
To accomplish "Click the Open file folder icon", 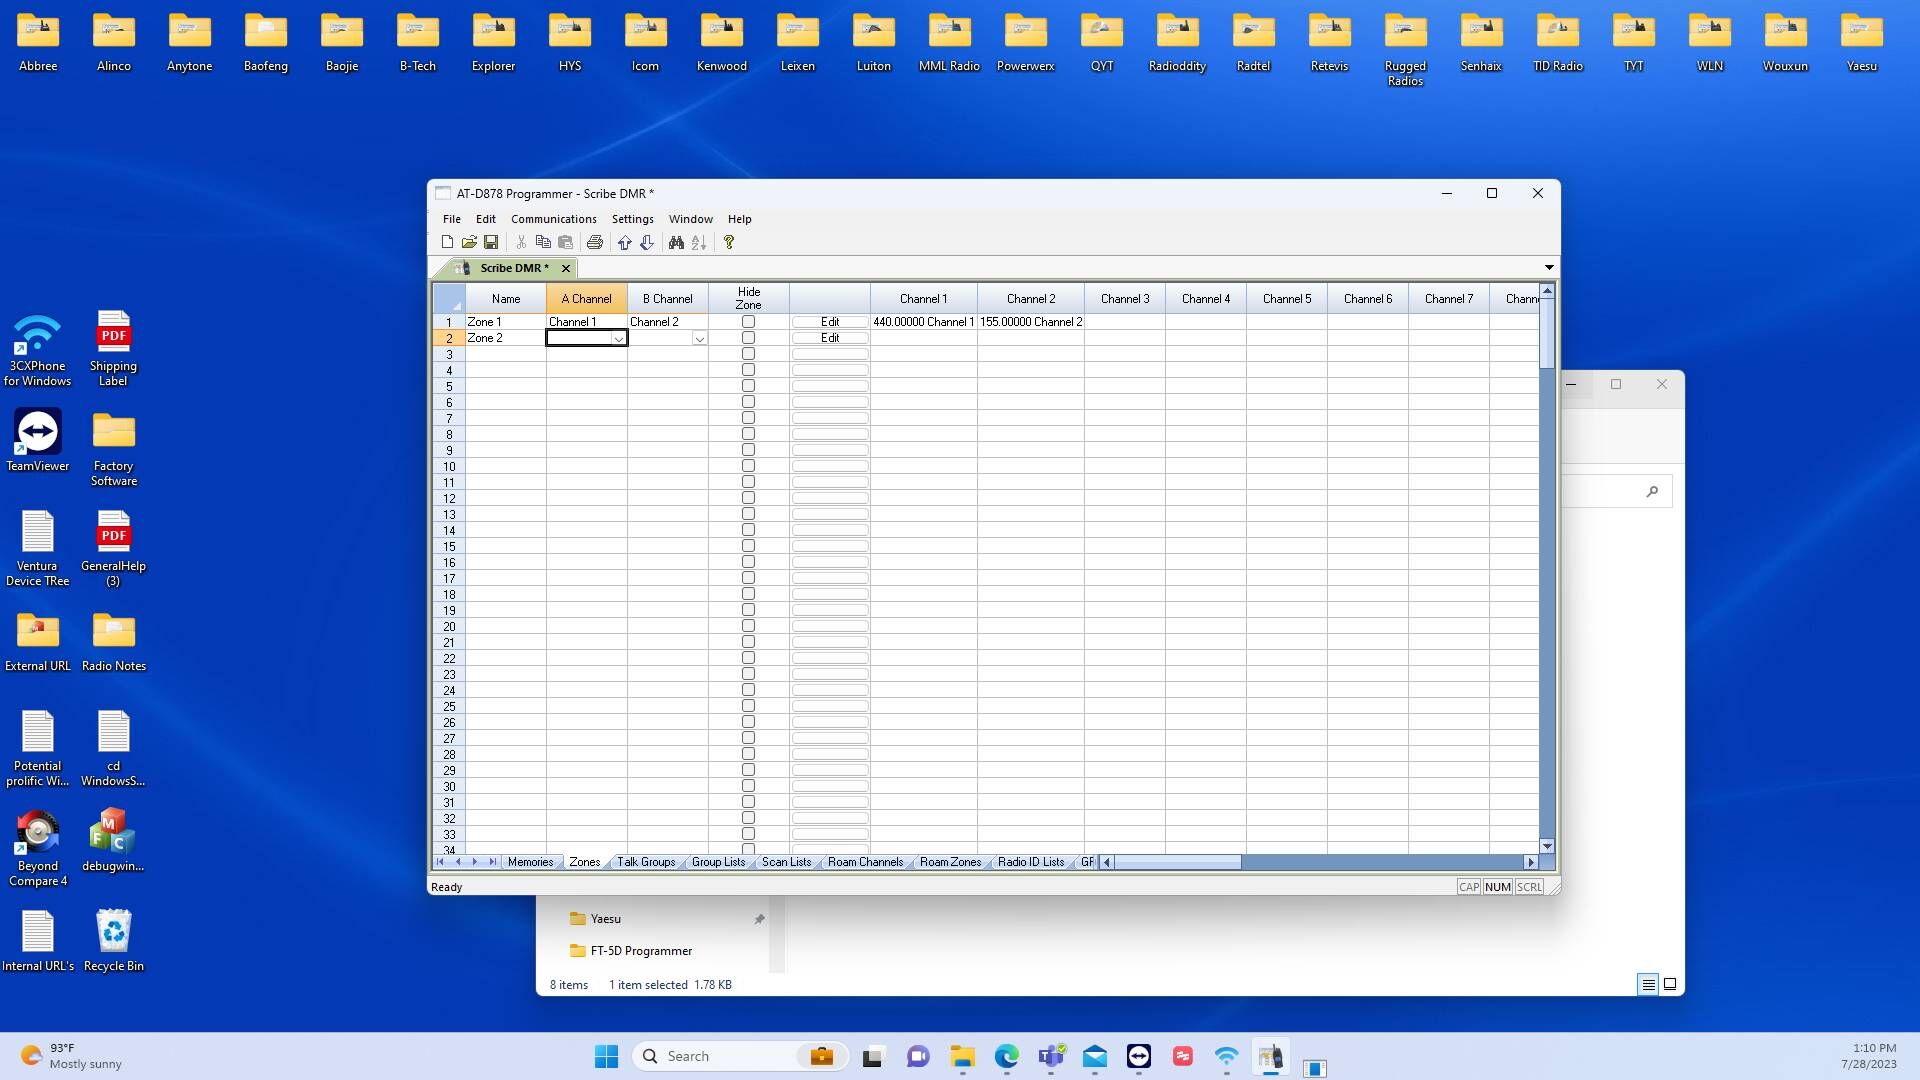I will coord(469,242).
